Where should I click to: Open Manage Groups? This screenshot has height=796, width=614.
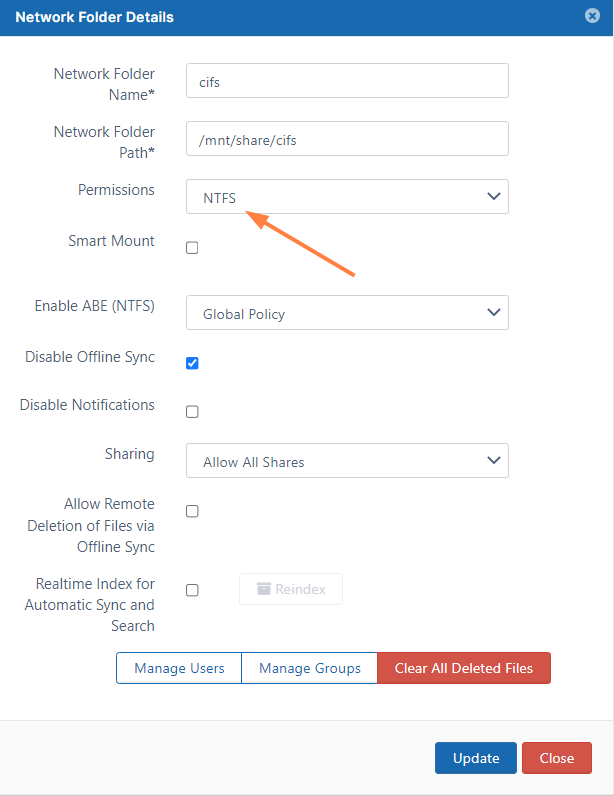309,668
